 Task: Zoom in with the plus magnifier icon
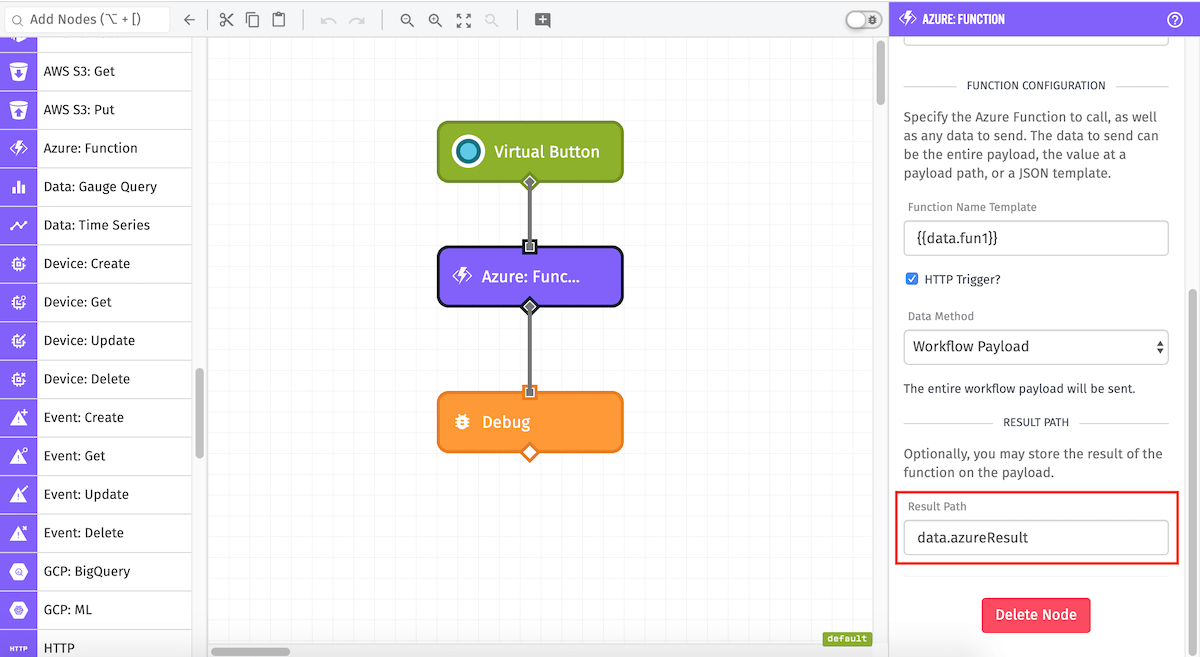(x=435, y=20)
